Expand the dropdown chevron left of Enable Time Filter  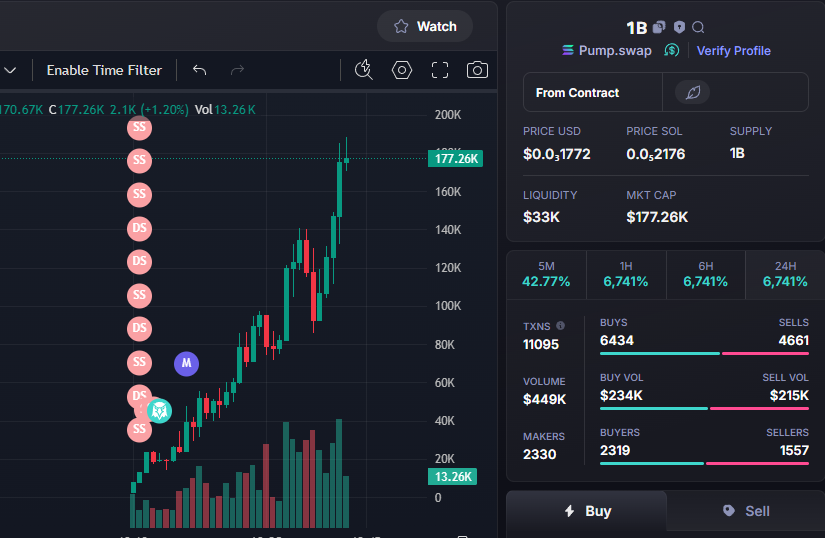[10, 70]
